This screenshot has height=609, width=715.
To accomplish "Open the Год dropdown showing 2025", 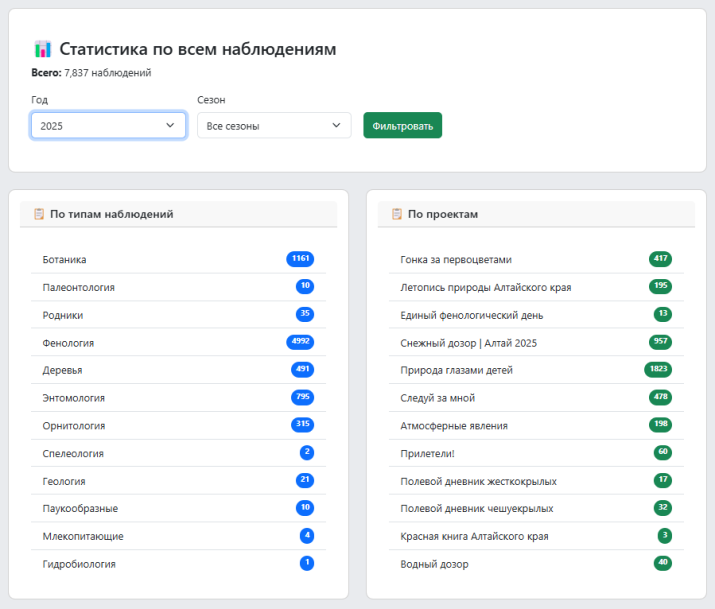I will click(x=108, y=126).
